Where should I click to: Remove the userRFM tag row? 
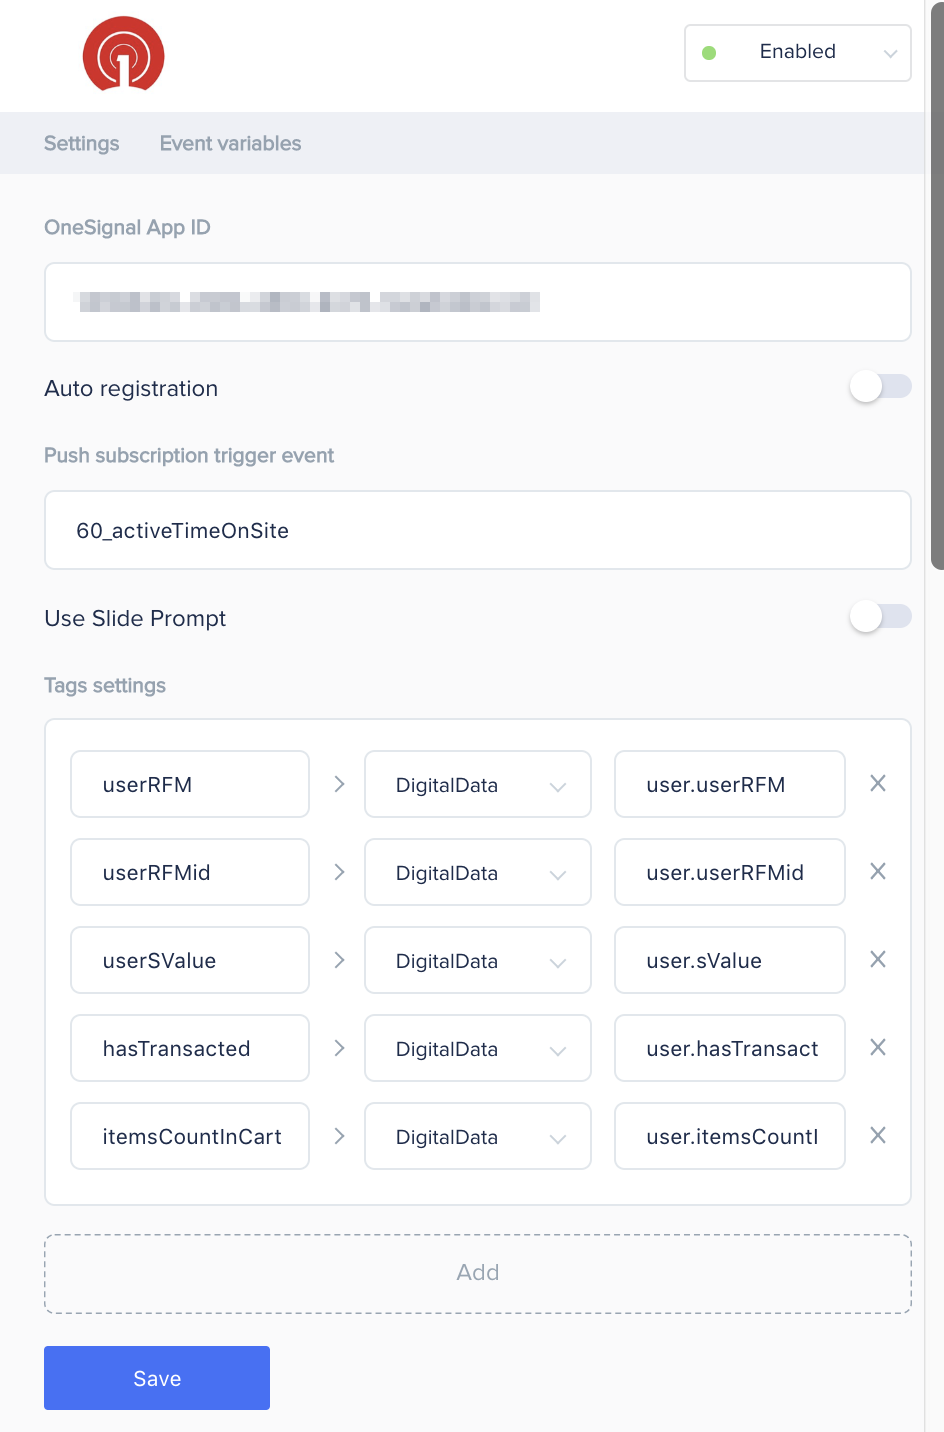878,783
